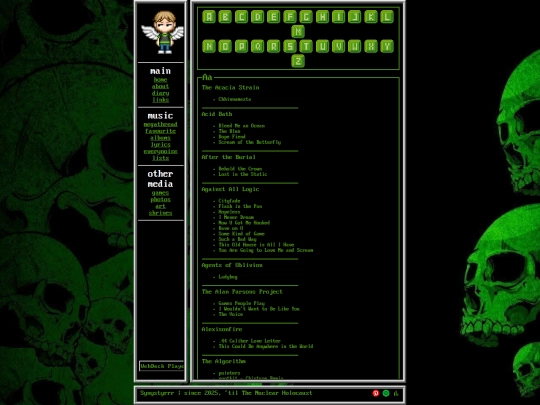The height and width of the screenshot is (405, 540).
Task: Open the music megathread
Action: 160,124
